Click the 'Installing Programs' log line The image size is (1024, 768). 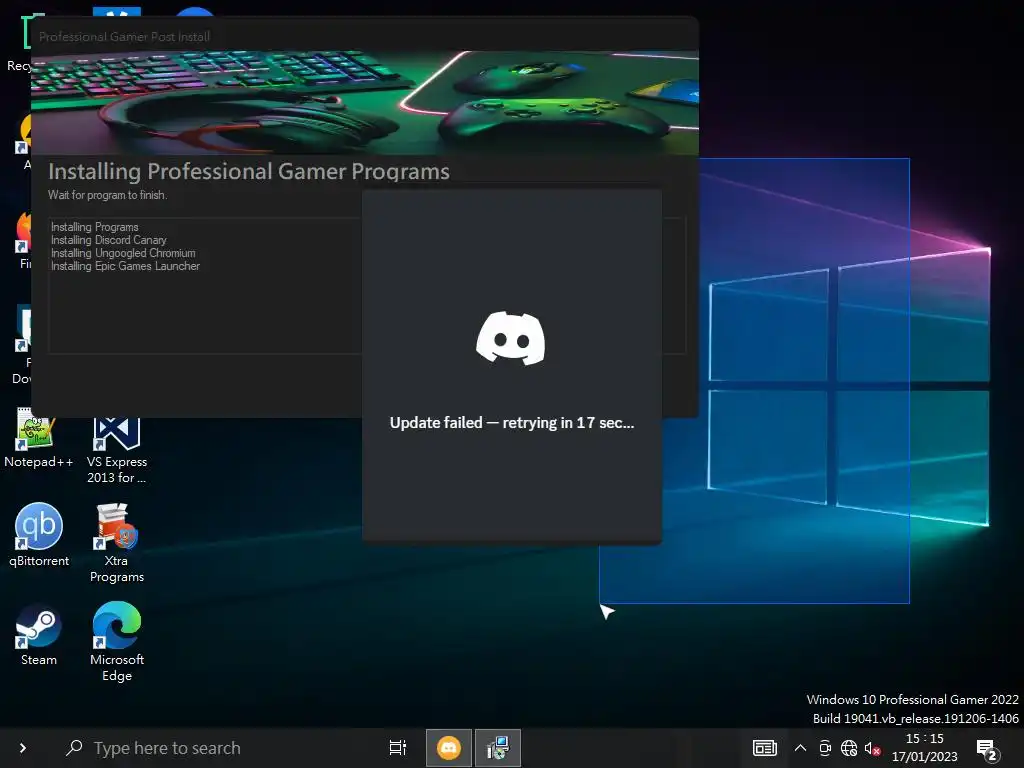(x=95, y=227)
